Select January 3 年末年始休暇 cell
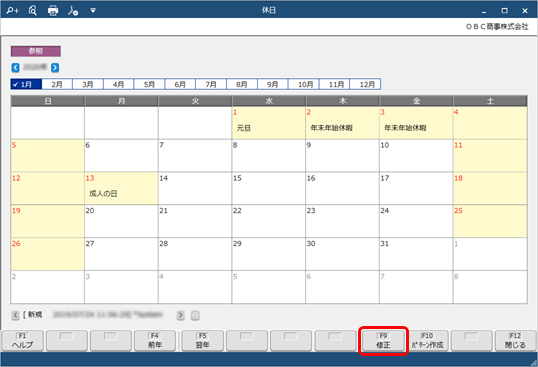Image resolution: width=538 pixels, height=367 pixels. pyautogui.click(x=416, y=123)
